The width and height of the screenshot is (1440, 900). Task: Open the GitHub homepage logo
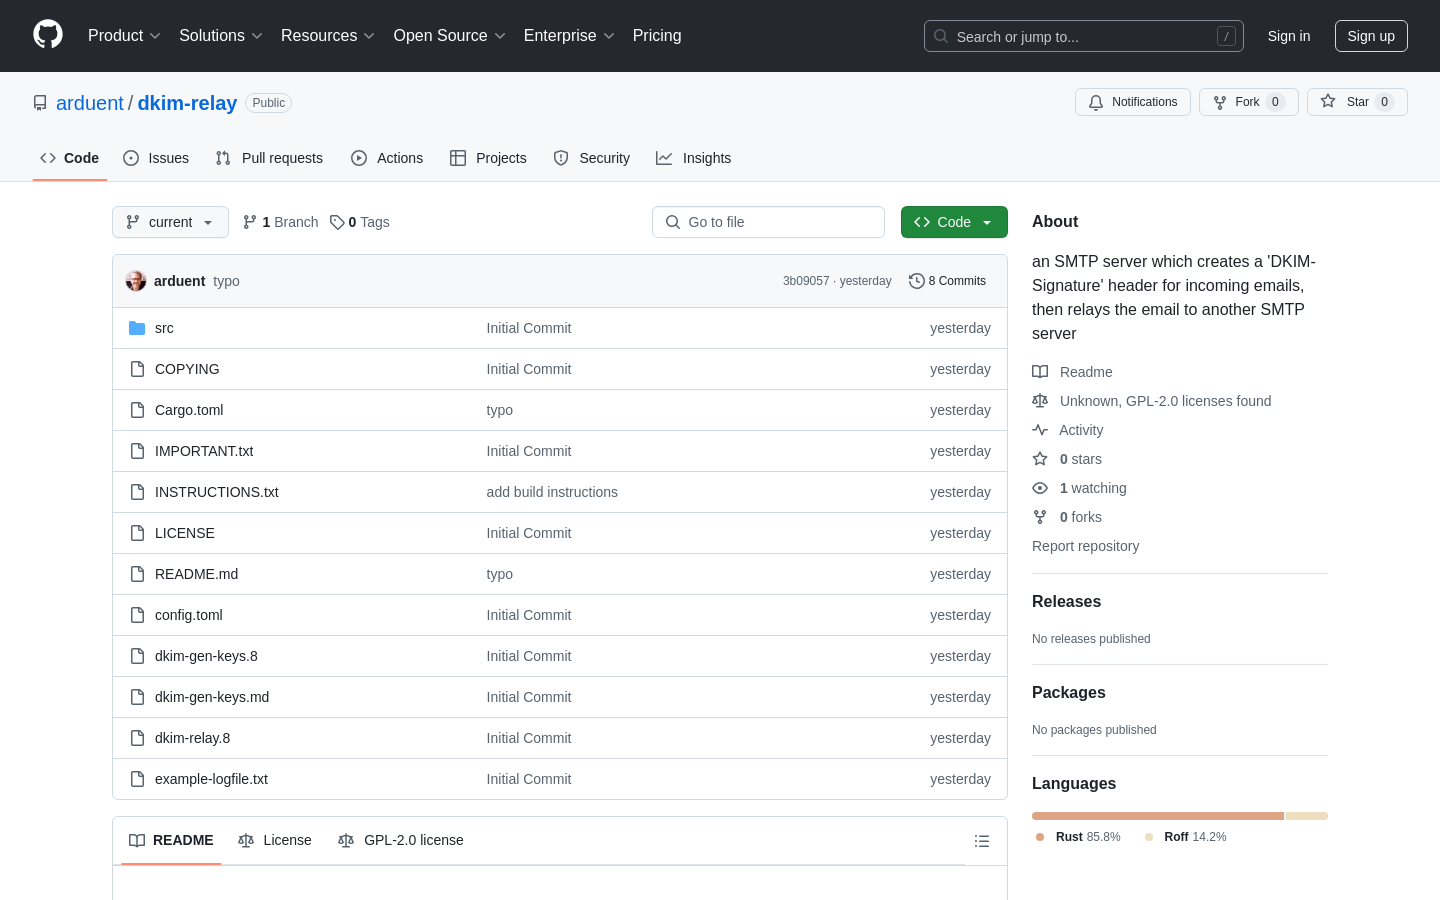(x=48, y=35)
